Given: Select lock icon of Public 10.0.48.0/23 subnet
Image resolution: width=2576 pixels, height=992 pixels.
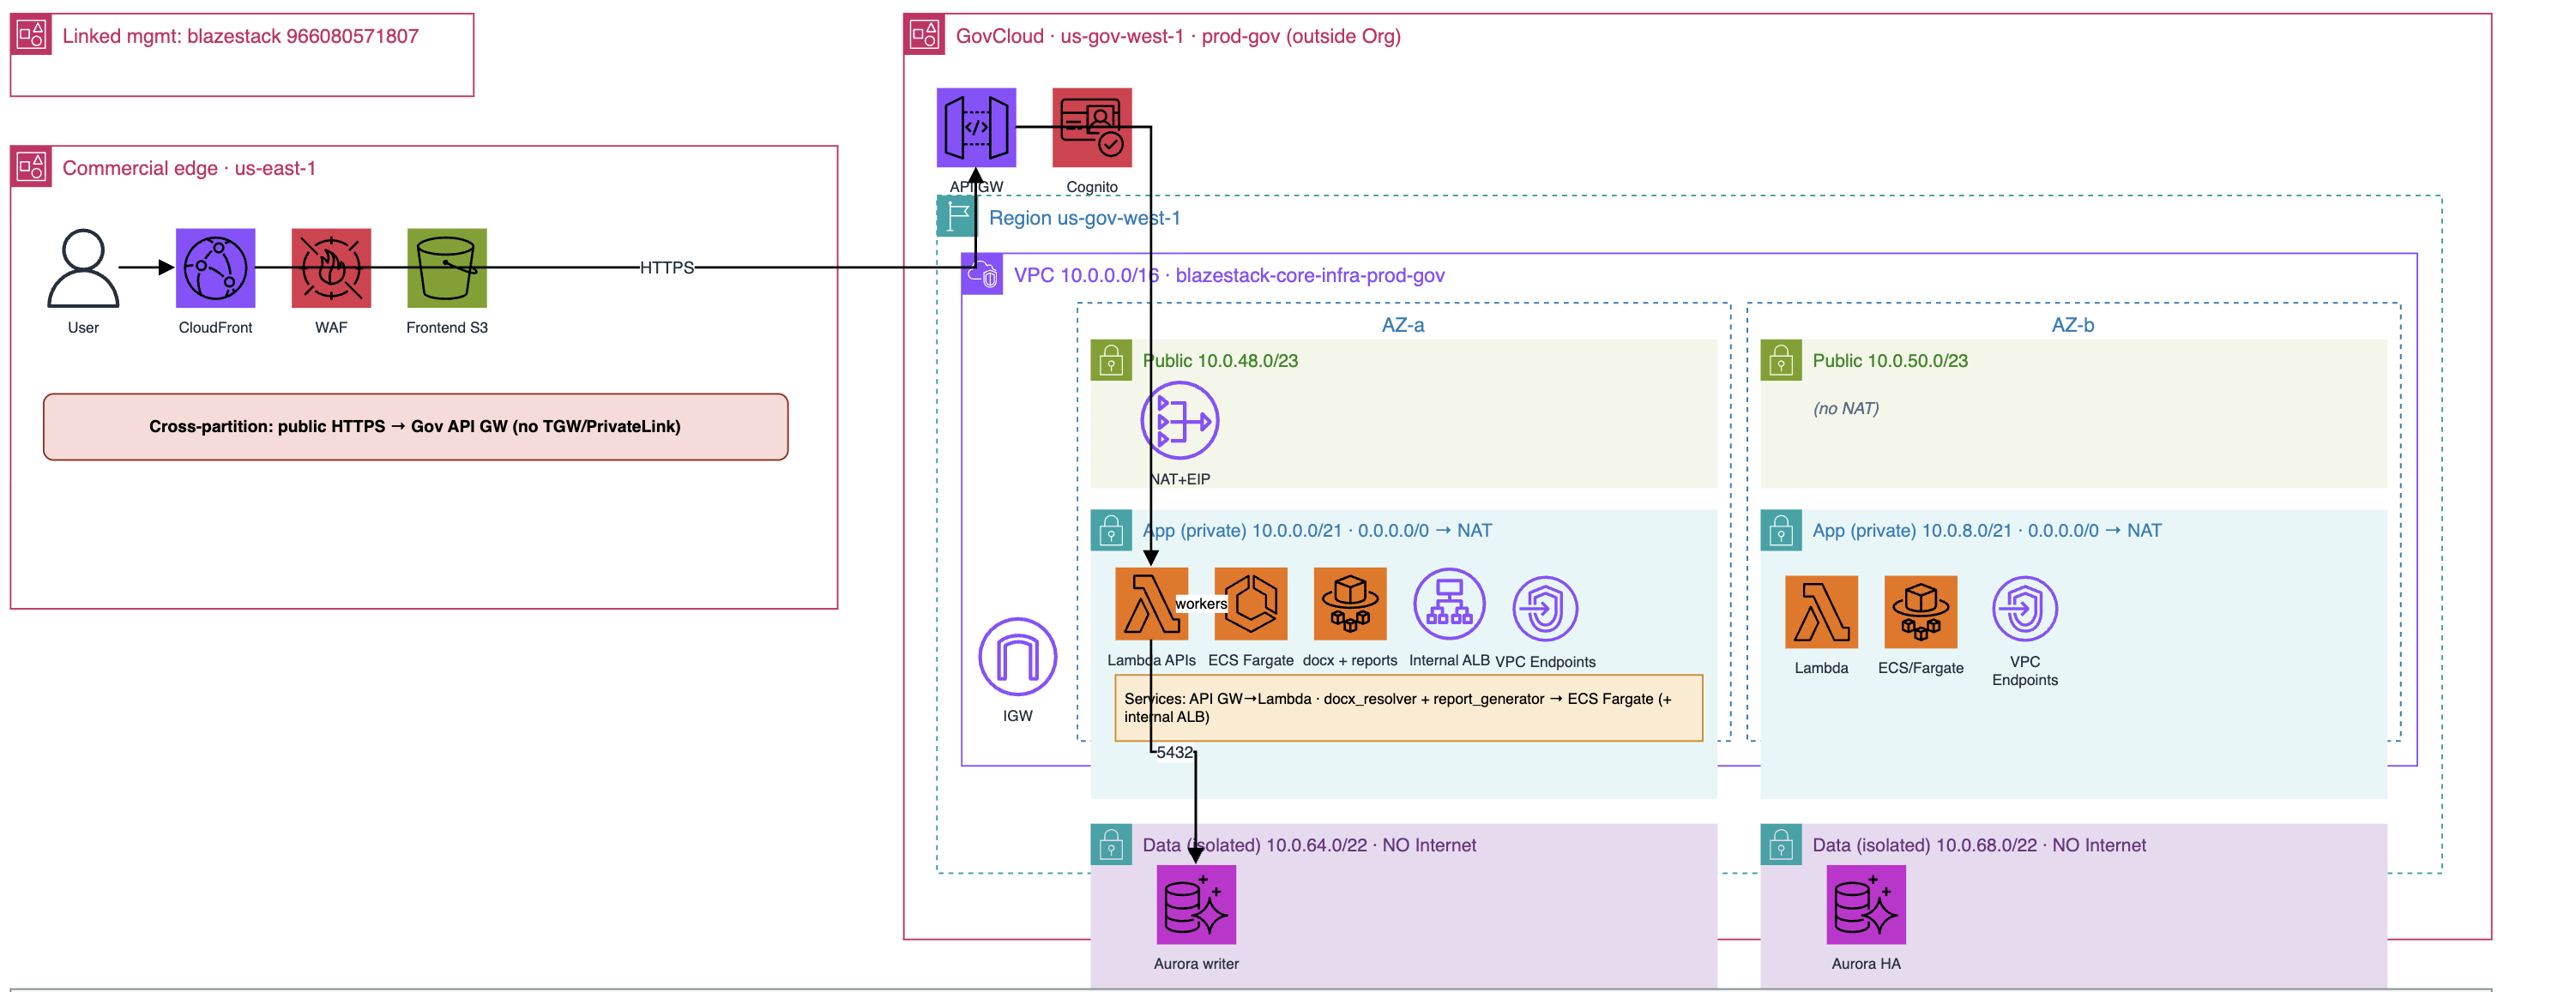Looking at the screenshot, I should point(1111,360).
